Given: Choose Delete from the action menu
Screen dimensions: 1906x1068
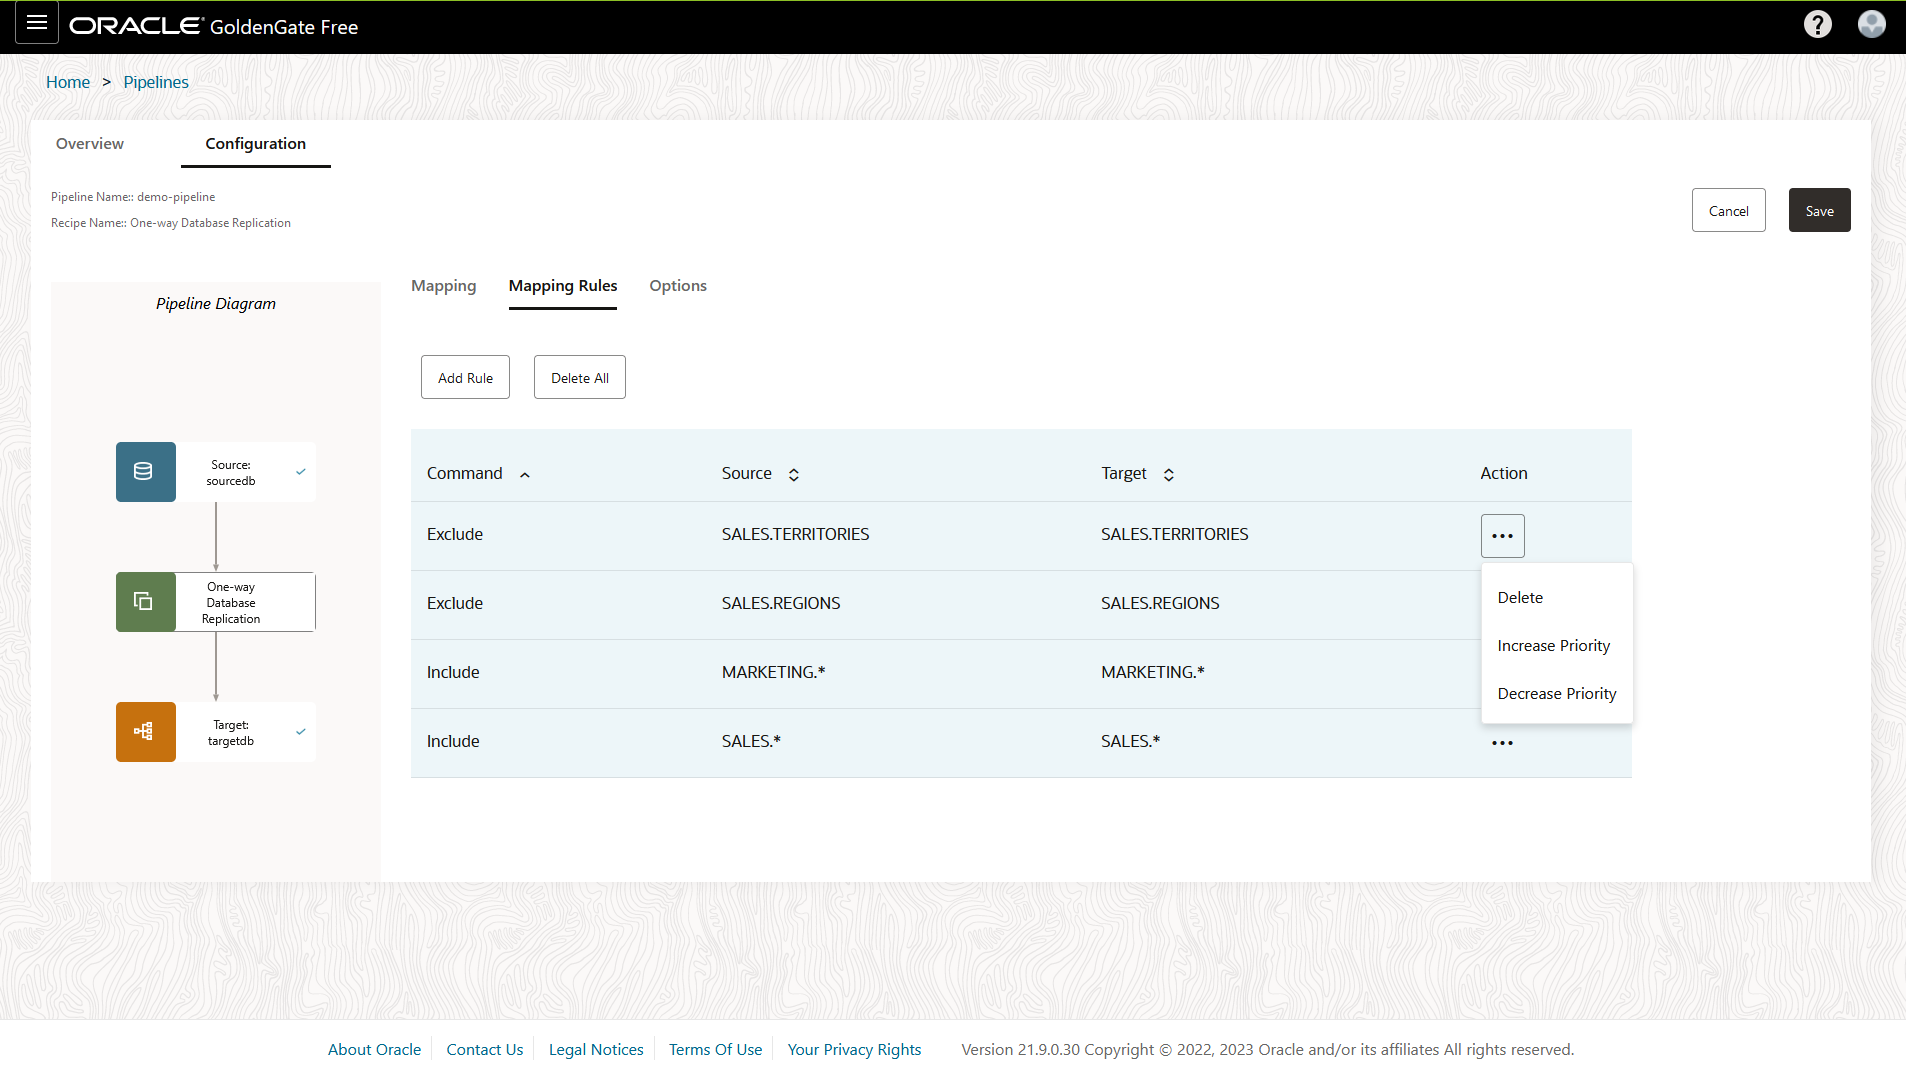Looking at the screenshot, I should [1556, 597].
